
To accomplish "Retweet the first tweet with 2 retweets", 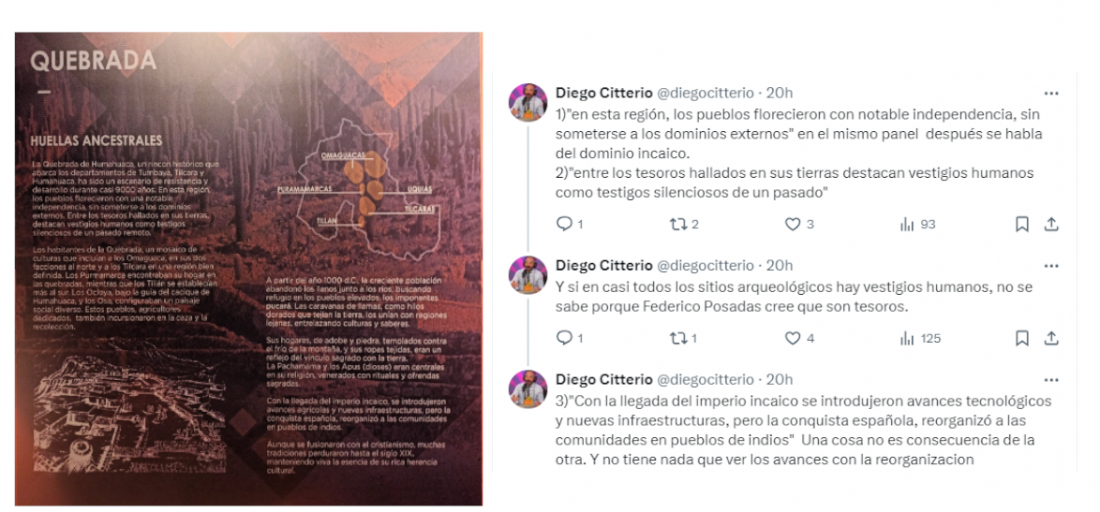I will [684, 224].
